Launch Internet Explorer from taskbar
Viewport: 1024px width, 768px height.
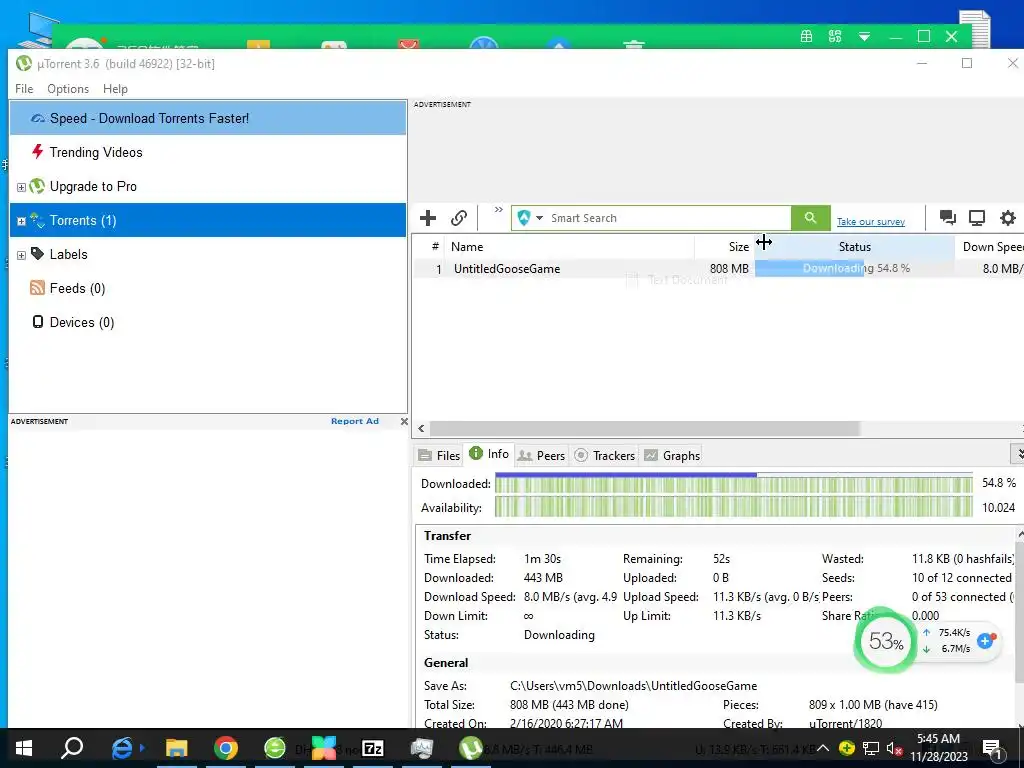123,748
